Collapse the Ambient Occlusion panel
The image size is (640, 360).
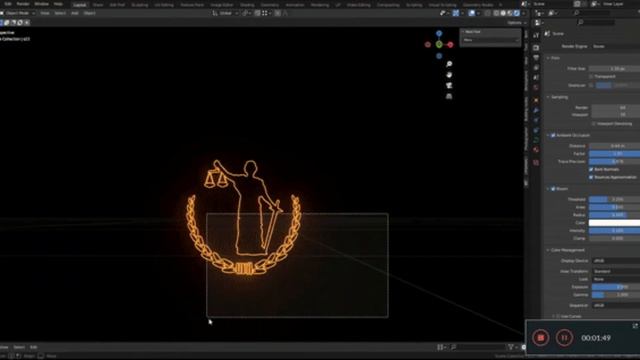point(548,135)
